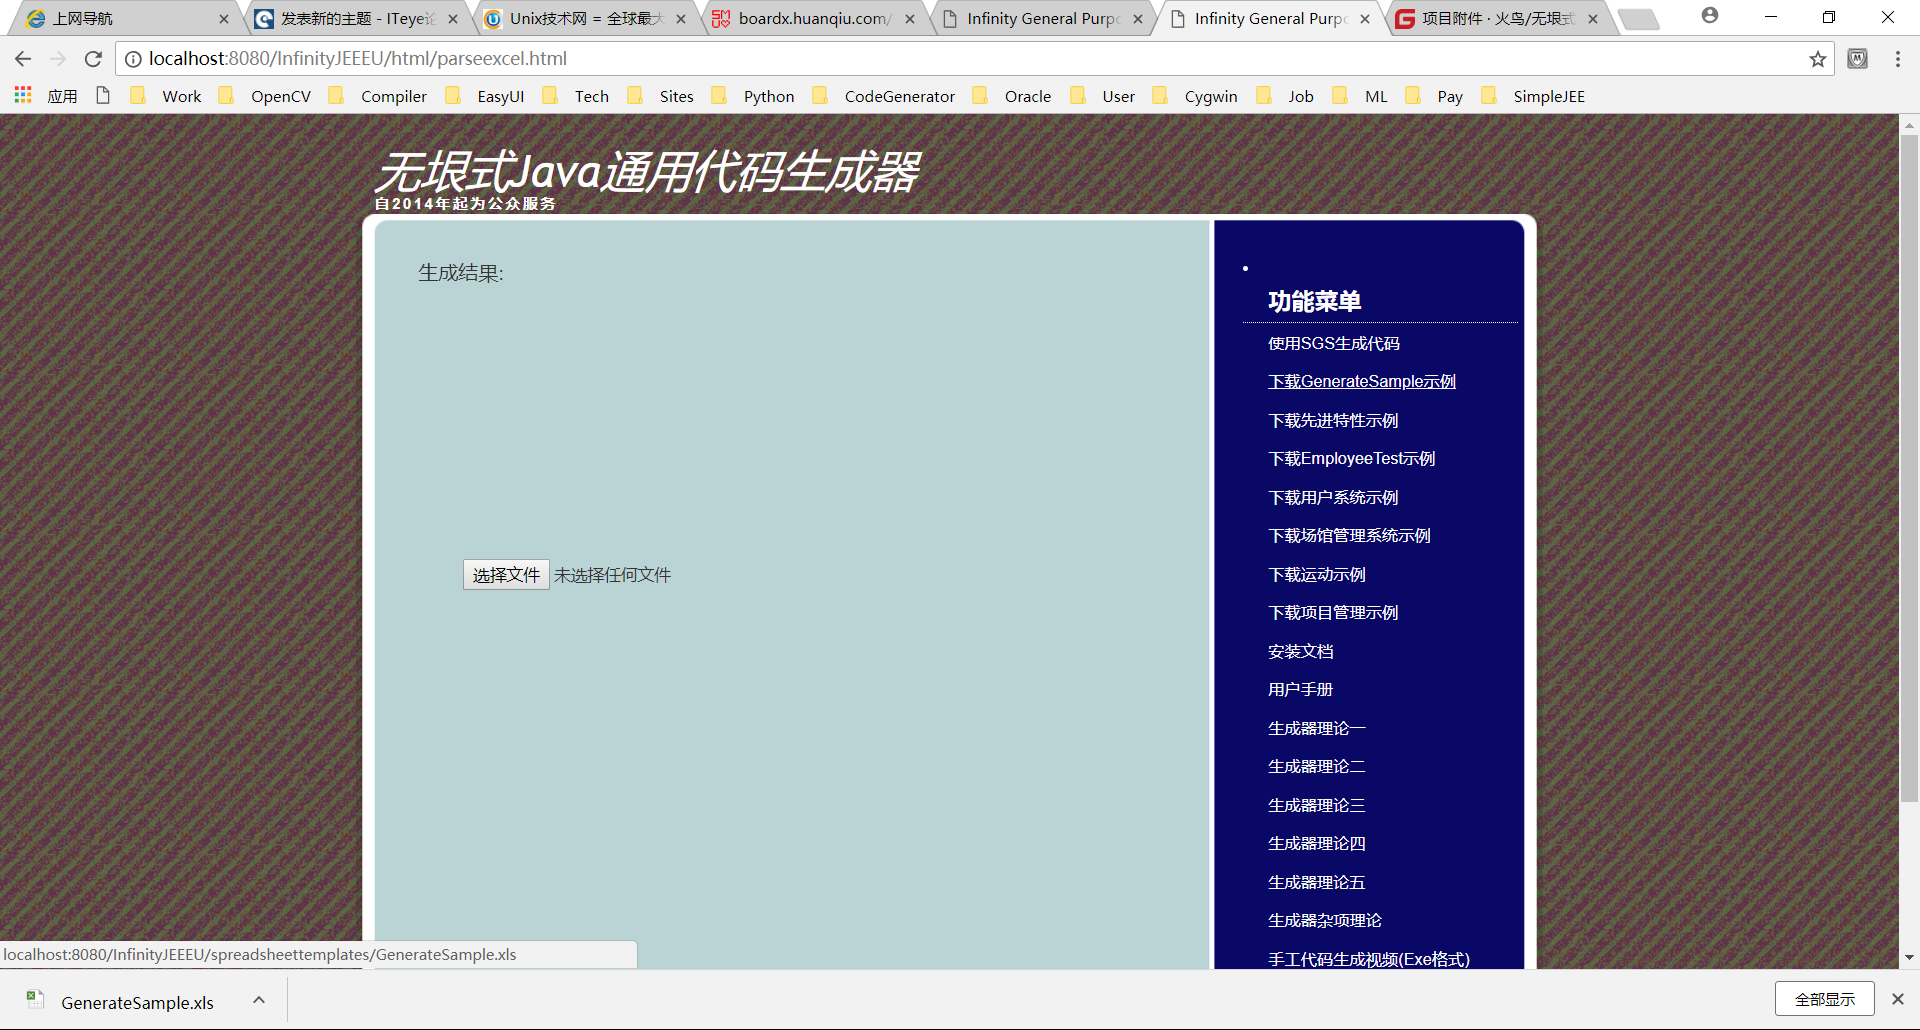Open the user profile avatar icon

click(1710, 16)
